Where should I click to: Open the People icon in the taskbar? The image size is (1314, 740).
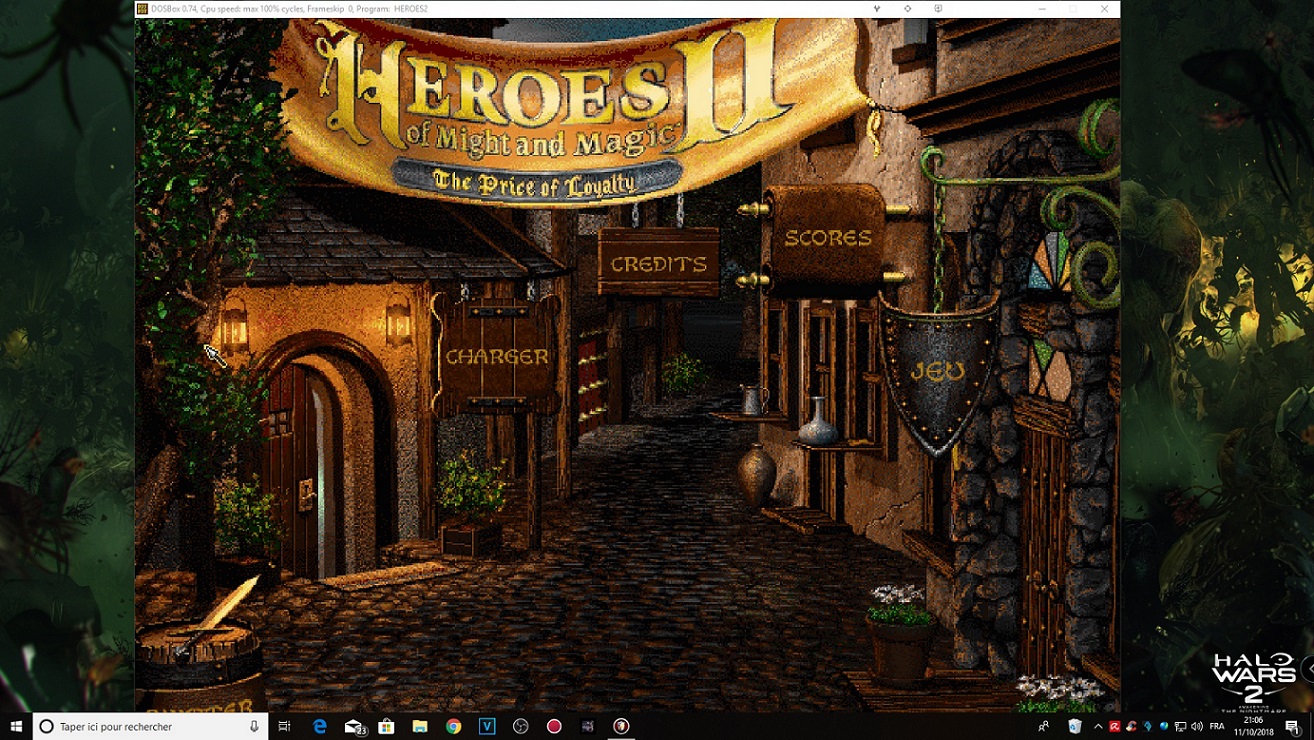(1044, 726)
